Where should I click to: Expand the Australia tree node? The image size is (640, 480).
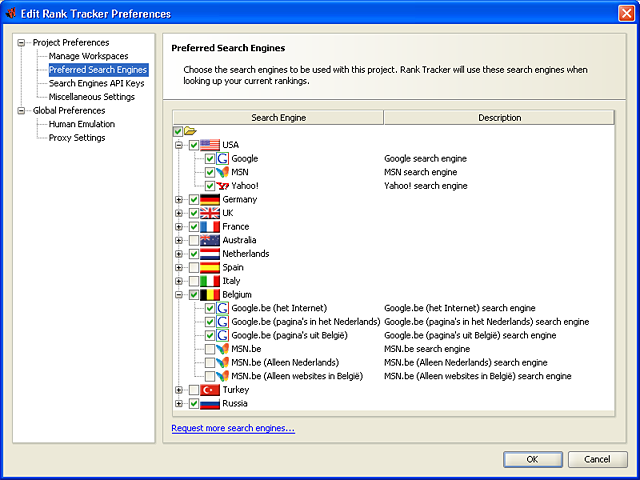179,240
